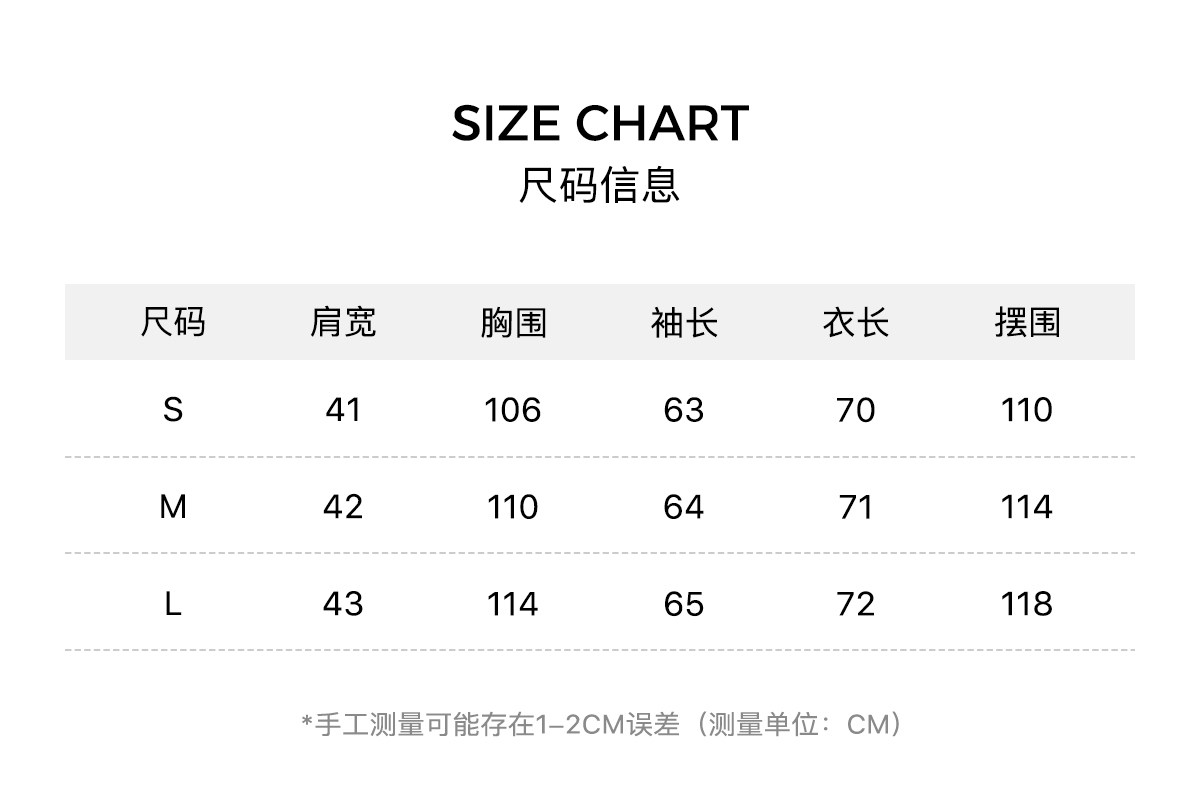Image resolution: width=1200 pixels, height=812 pixels.
Task: Click hem value 118 in the L row
Action: (1027, 604)
